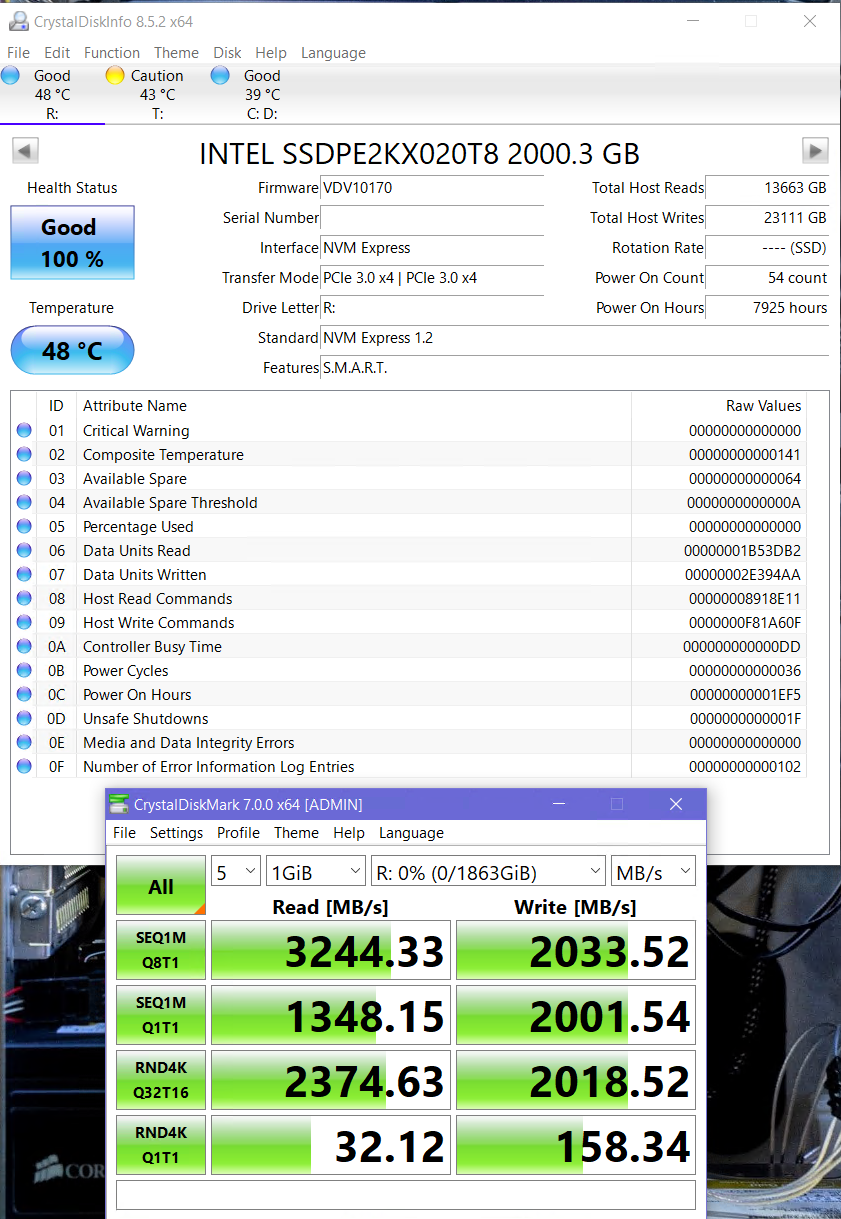841x1219 pixels.
Task: Click the CrystalDiskMark title bar app icon
Action: pyautogui.click(x=119, y=804)
